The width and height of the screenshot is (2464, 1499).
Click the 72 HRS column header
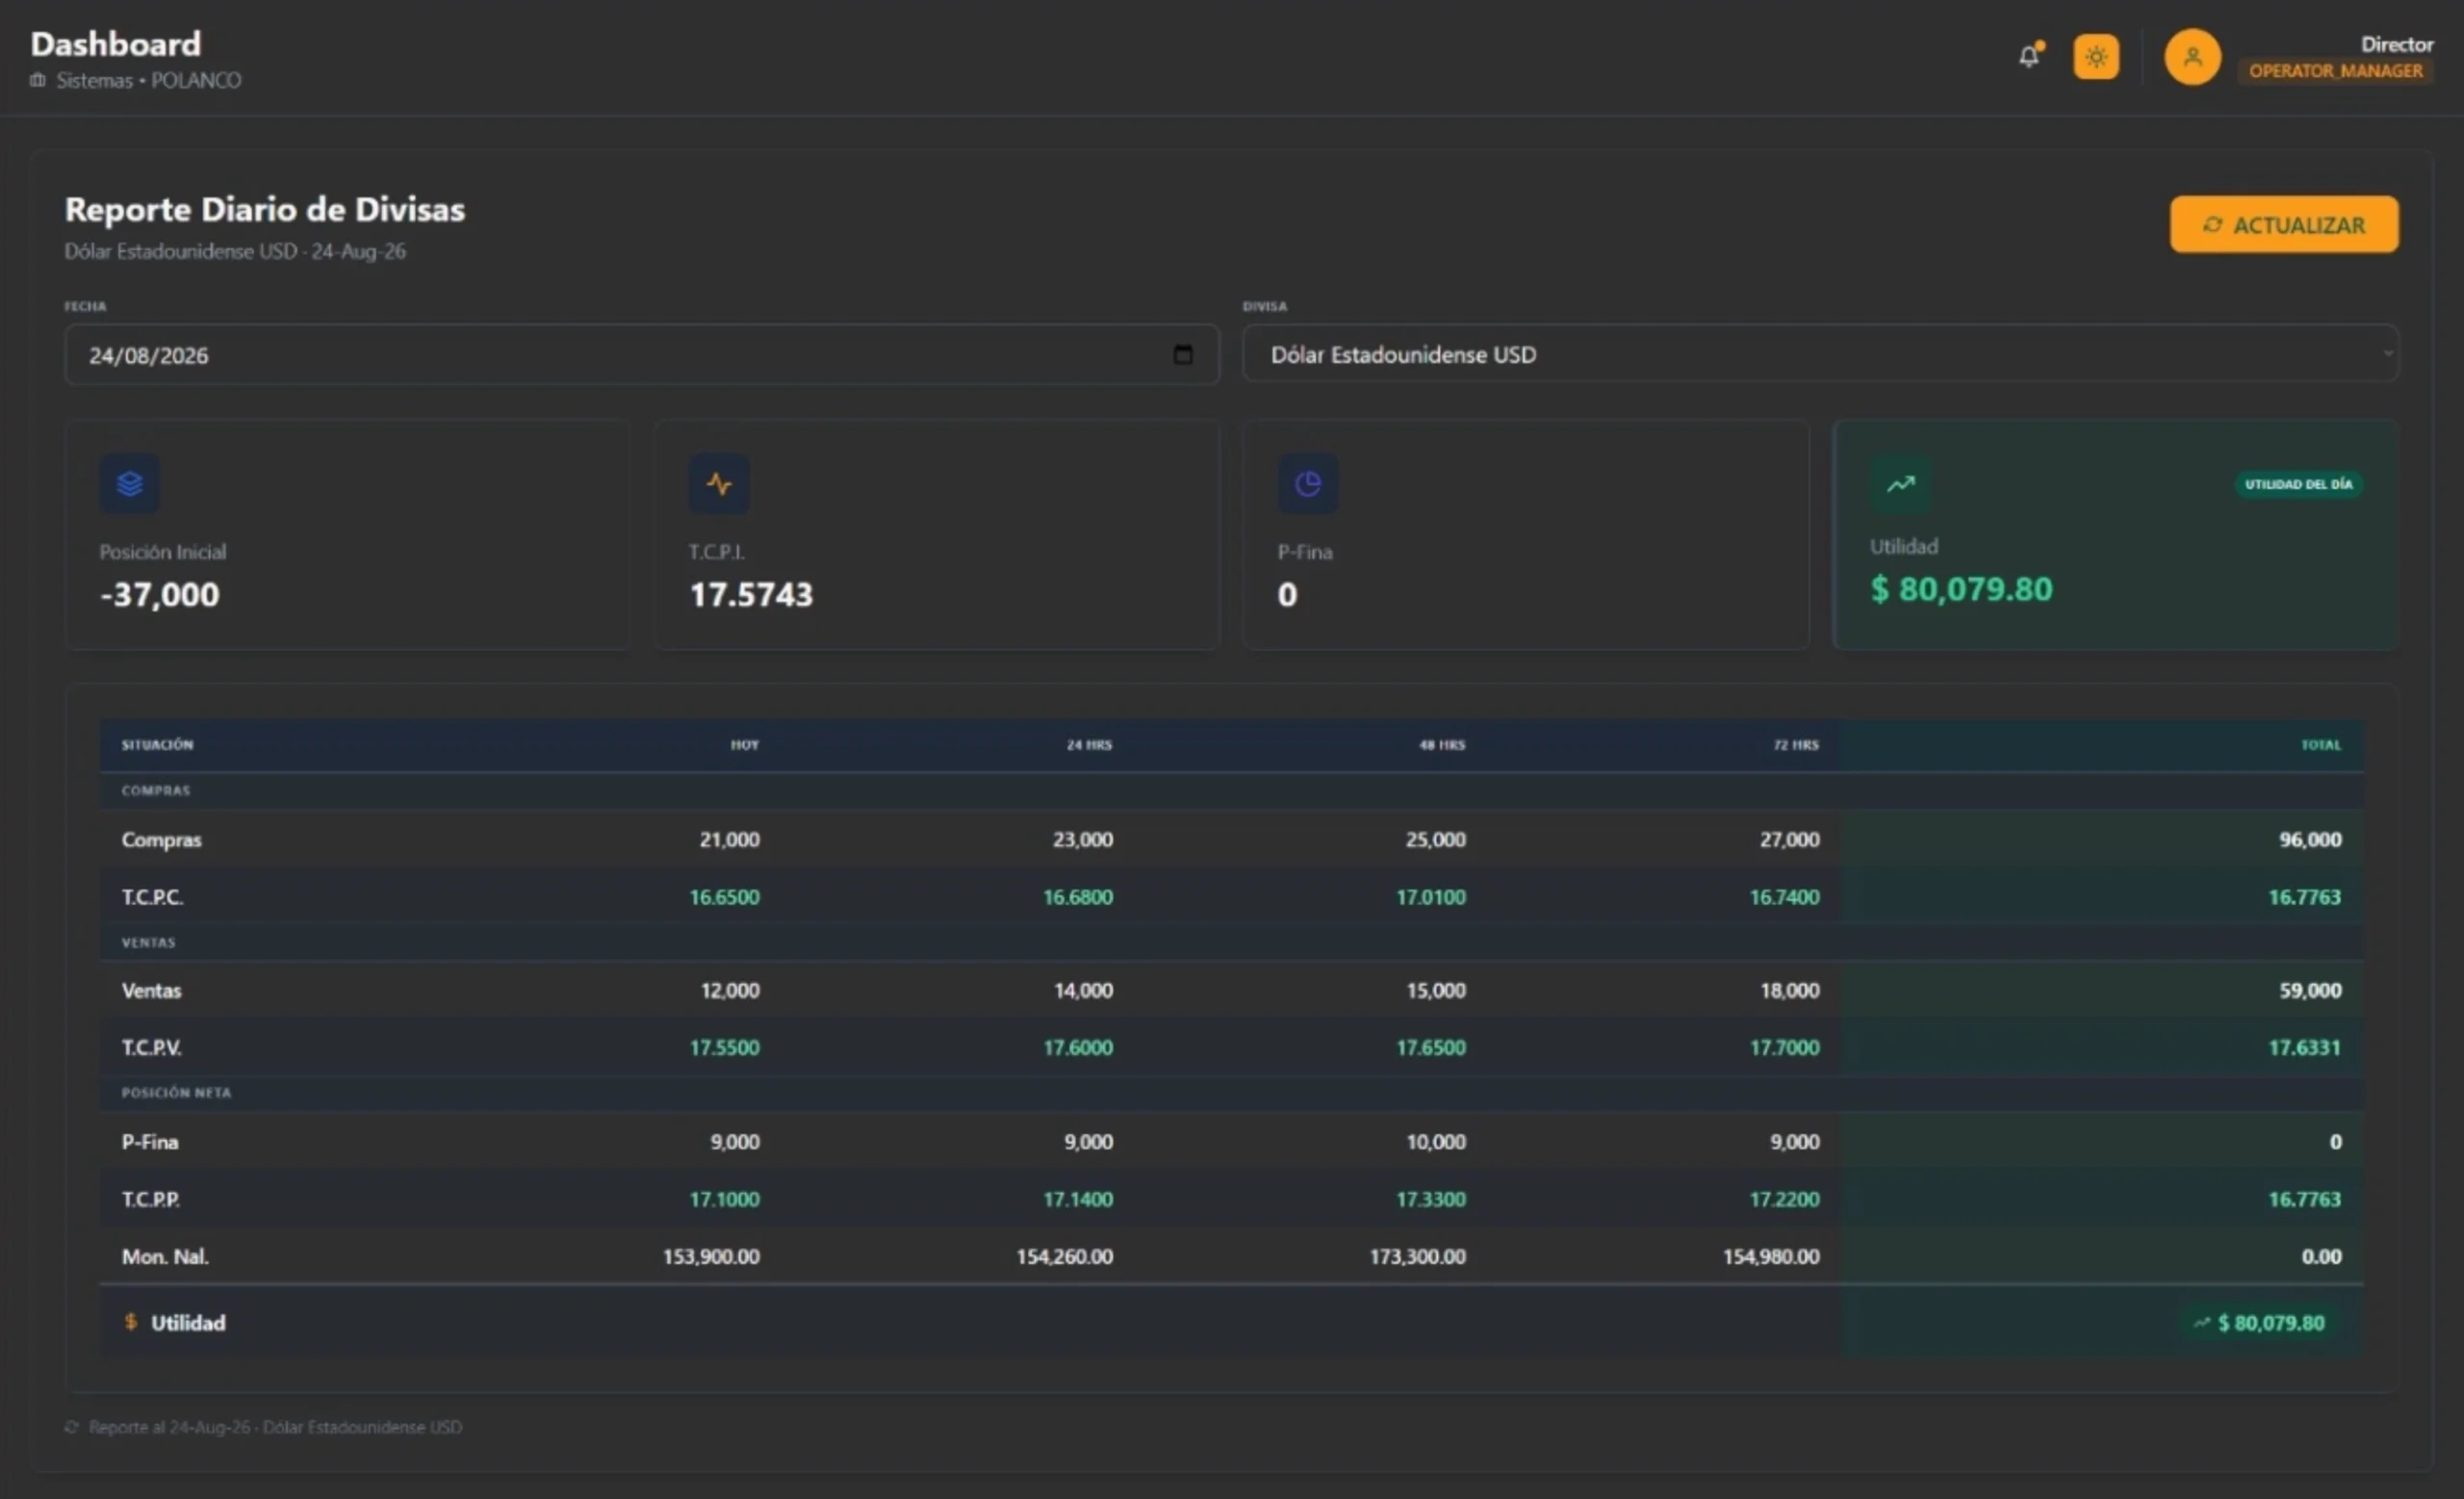coord(1796,745)
